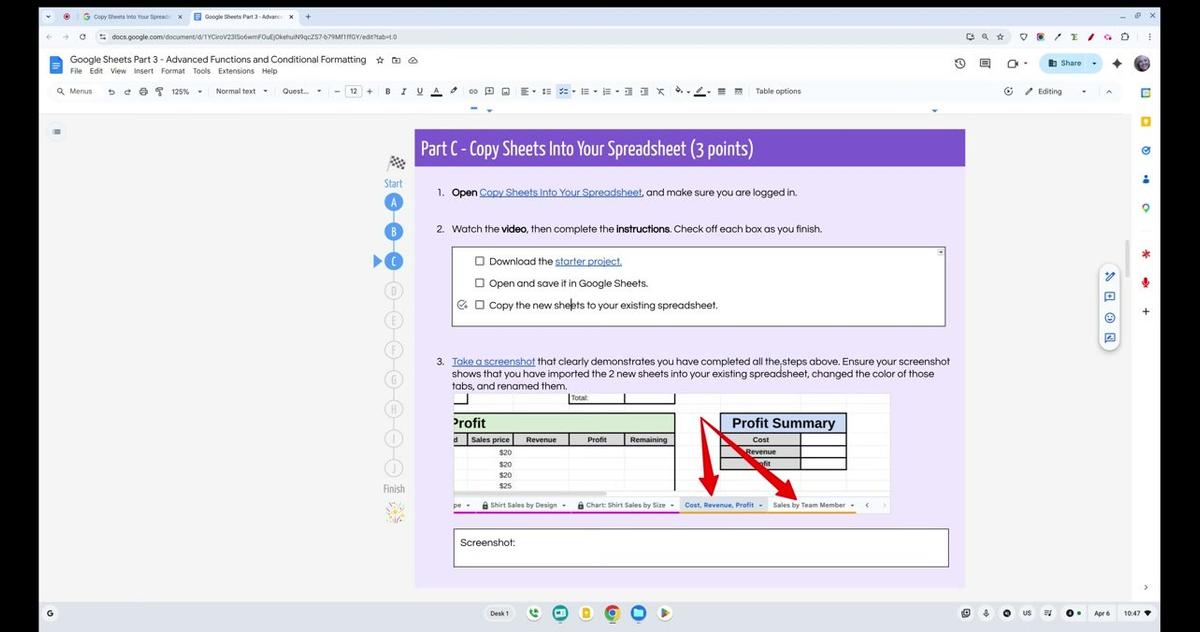The width and height of the screenshot is (1200, 632).
Task: Check the 'Download the starter project' checkbox
Action: click(479, 260)
